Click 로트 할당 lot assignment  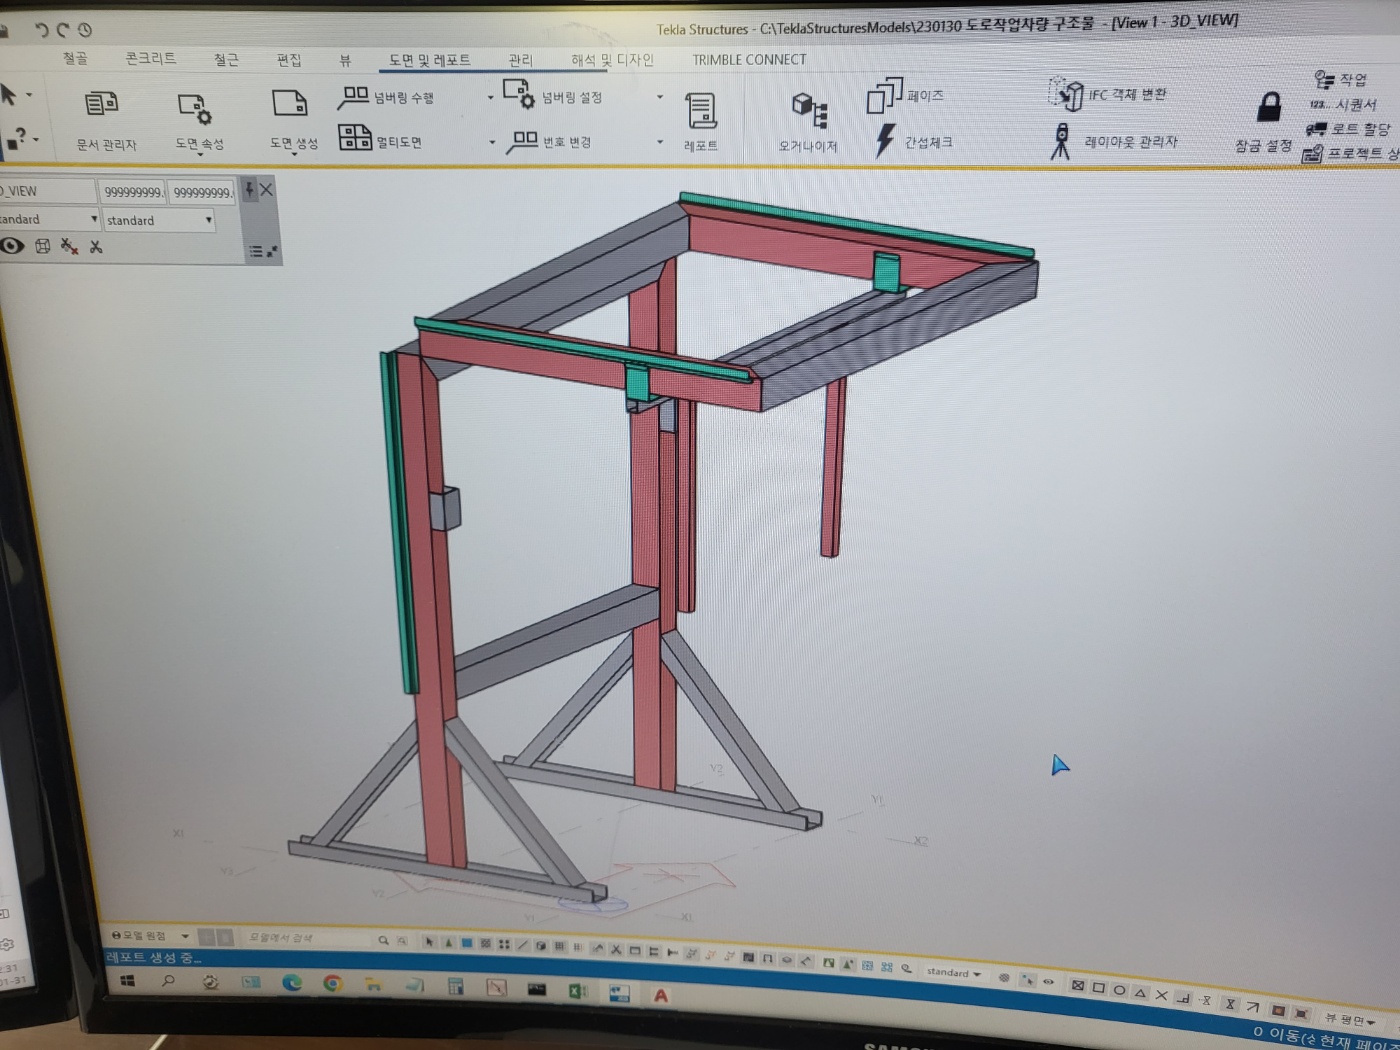[1348, 129]
